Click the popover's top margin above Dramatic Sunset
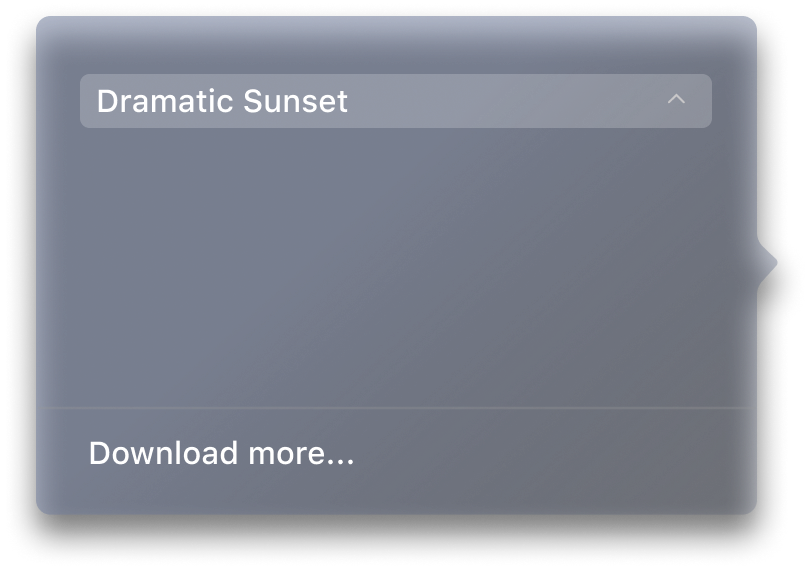Screen dimensions: 811x568 (396, 46)
